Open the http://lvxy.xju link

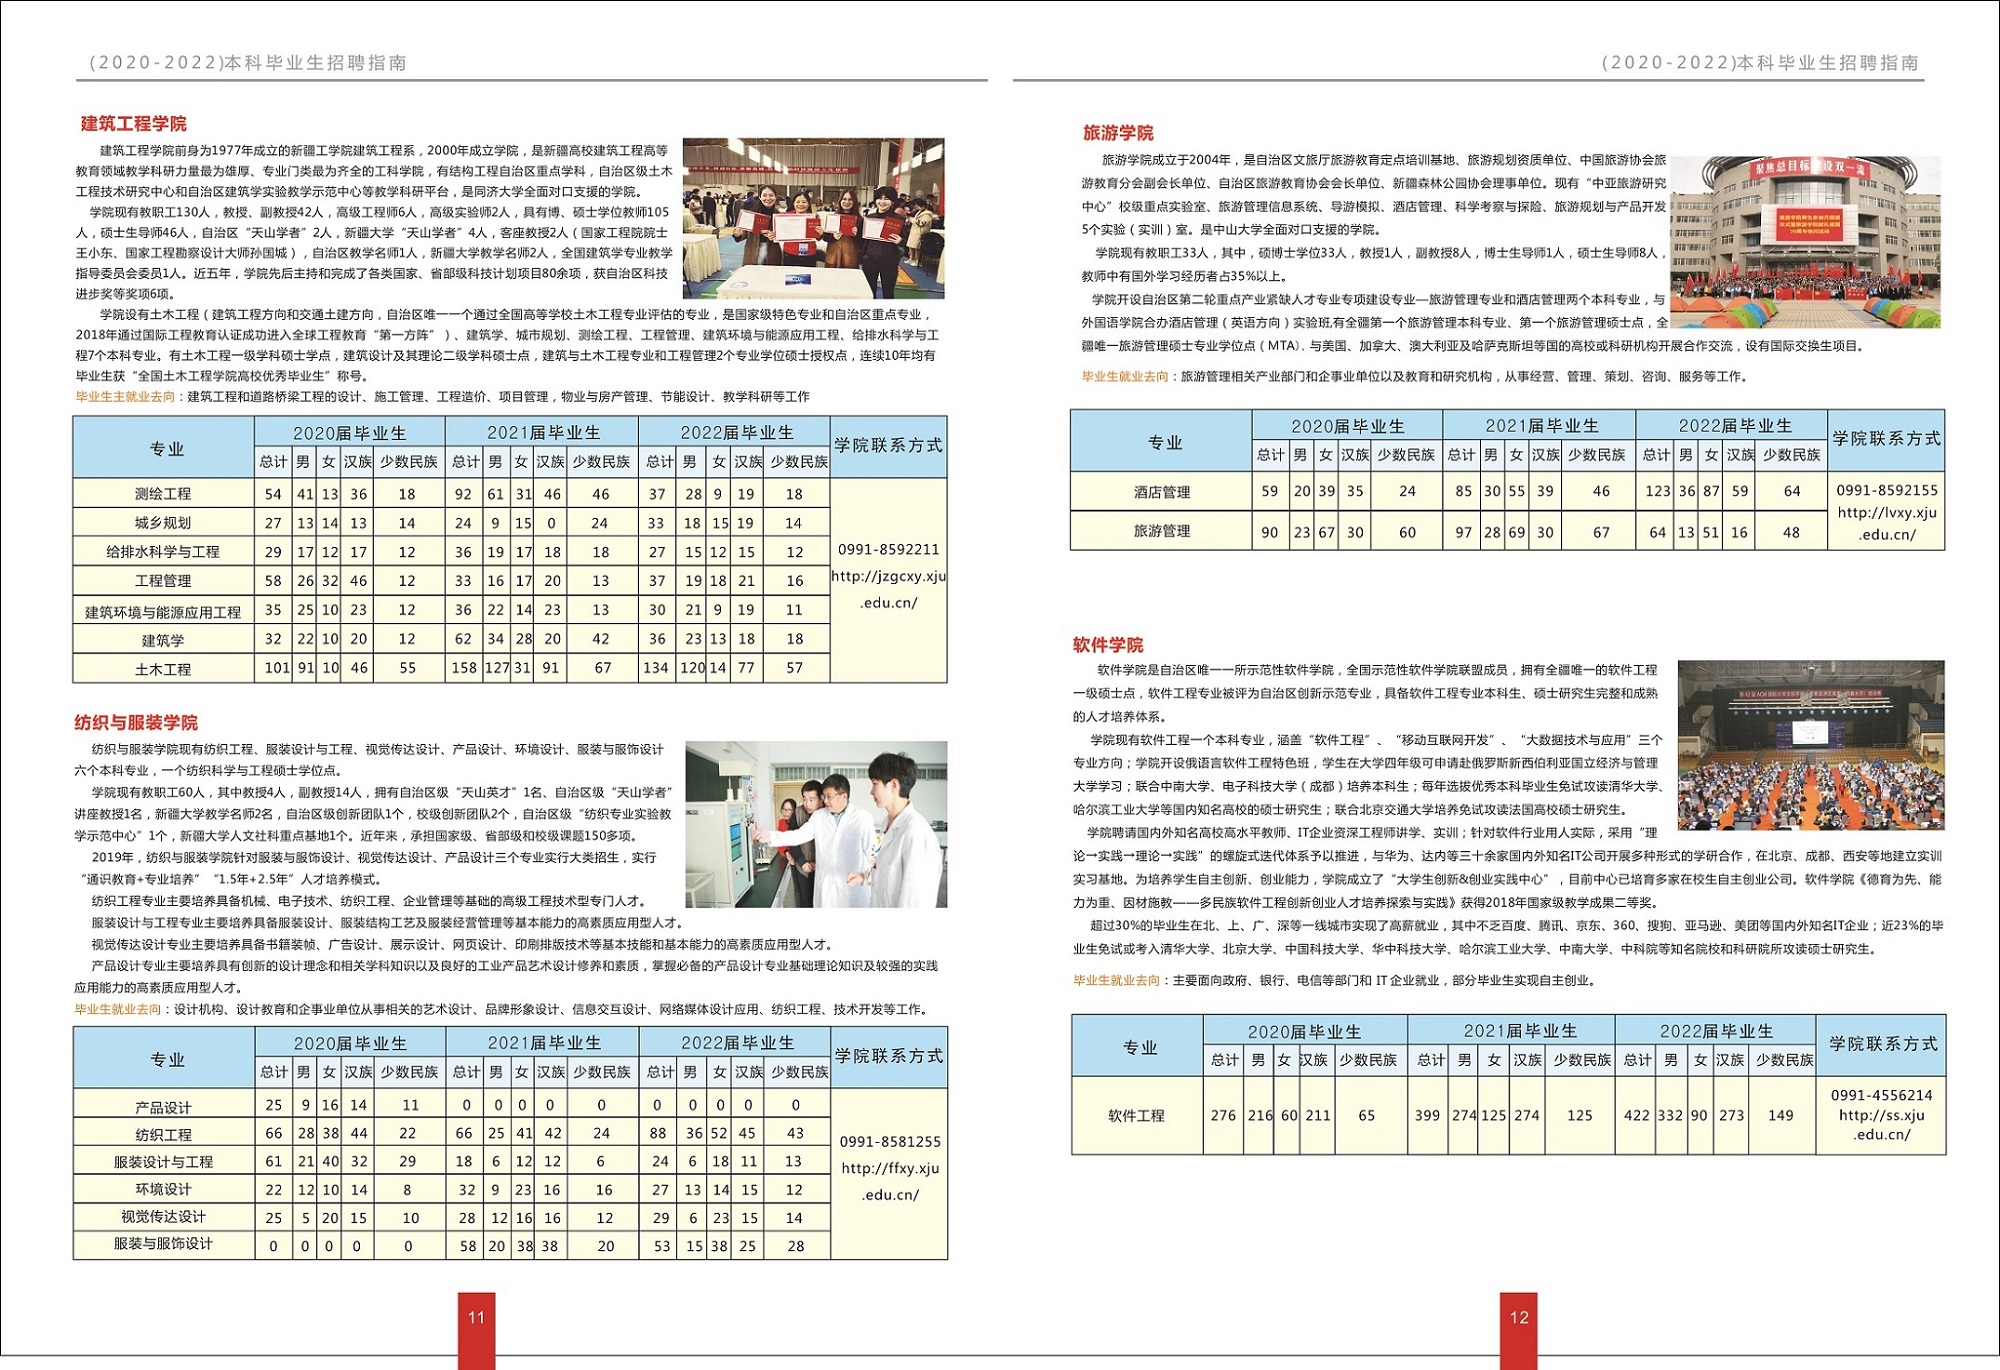click(1887, 513)
